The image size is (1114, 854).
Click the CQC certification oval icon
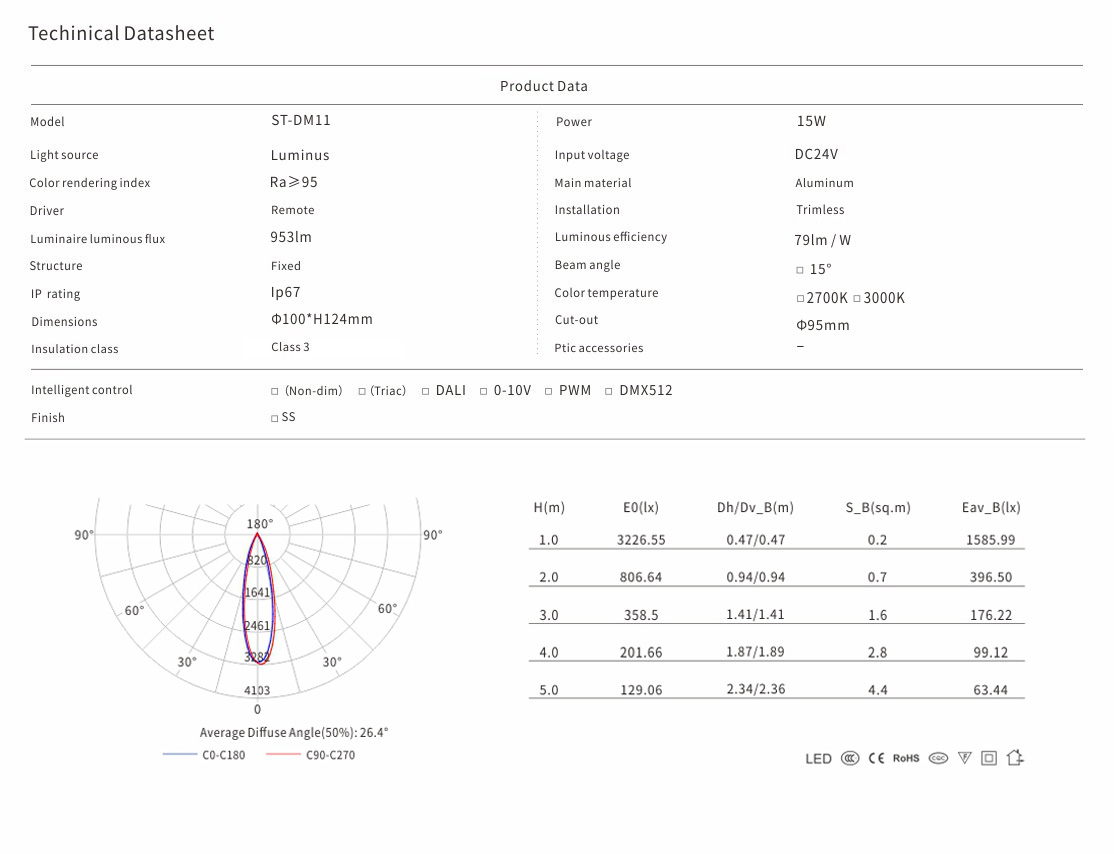(x=938, y=758)
